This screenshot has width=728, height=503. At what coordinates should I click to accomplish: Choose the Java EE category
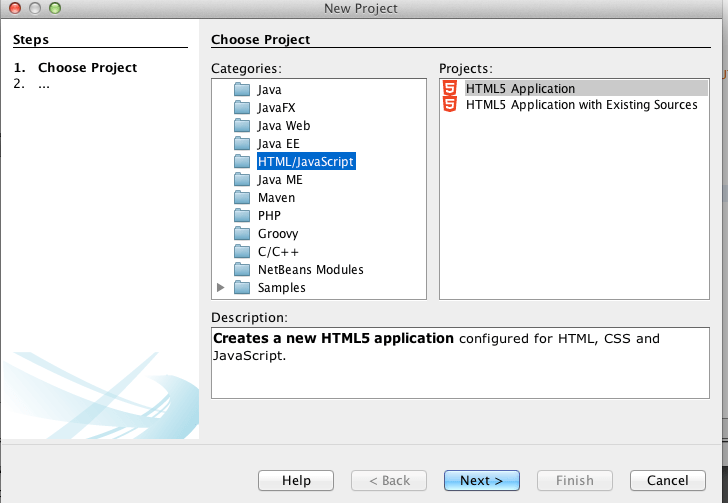click(x=279, y=144)
